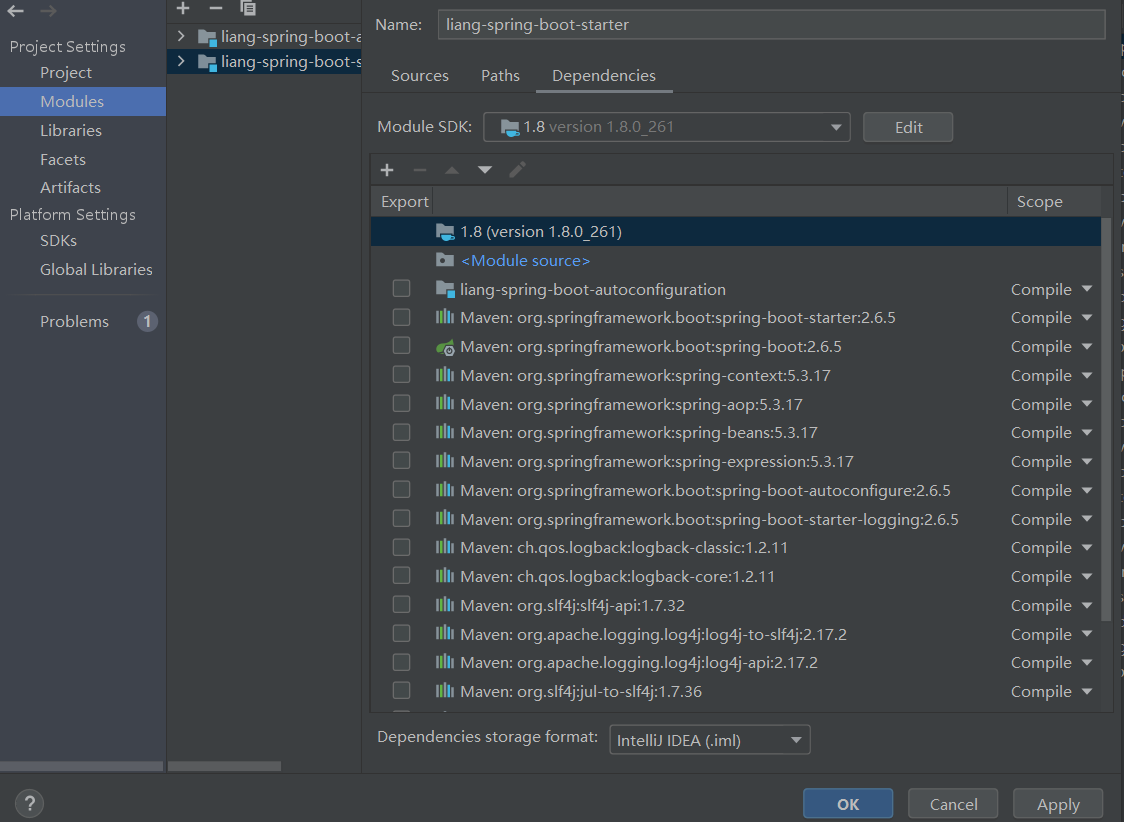This screenshot has width=1124, height=822.
Task: Click the spring-boot-starter:2.6.5 library icon
Action: point(445,317)
